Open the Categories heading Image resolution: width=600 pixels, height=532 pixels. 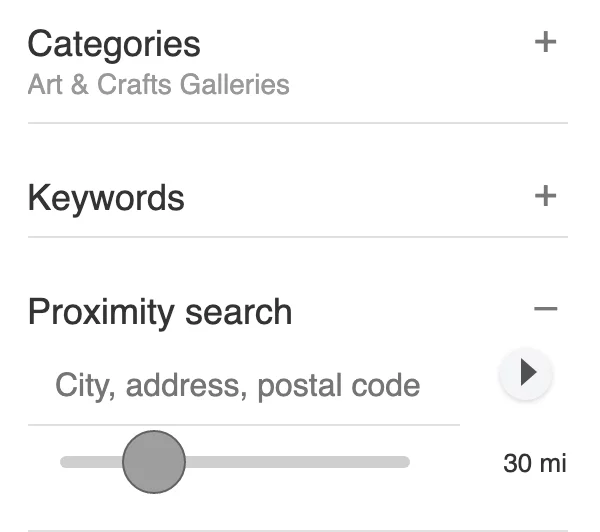[114, 44]
